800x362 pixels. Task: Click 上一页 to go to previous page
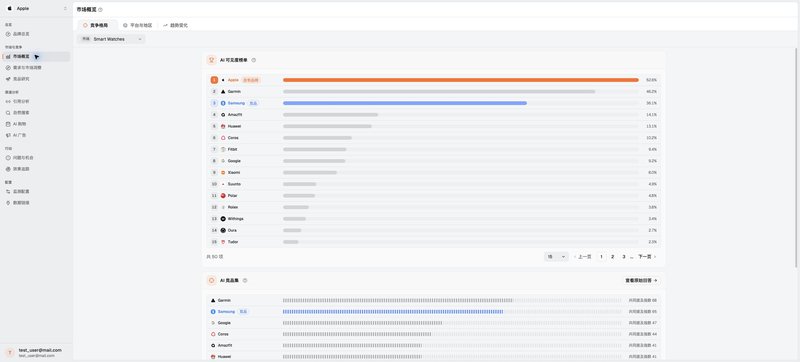pos(582,256)
